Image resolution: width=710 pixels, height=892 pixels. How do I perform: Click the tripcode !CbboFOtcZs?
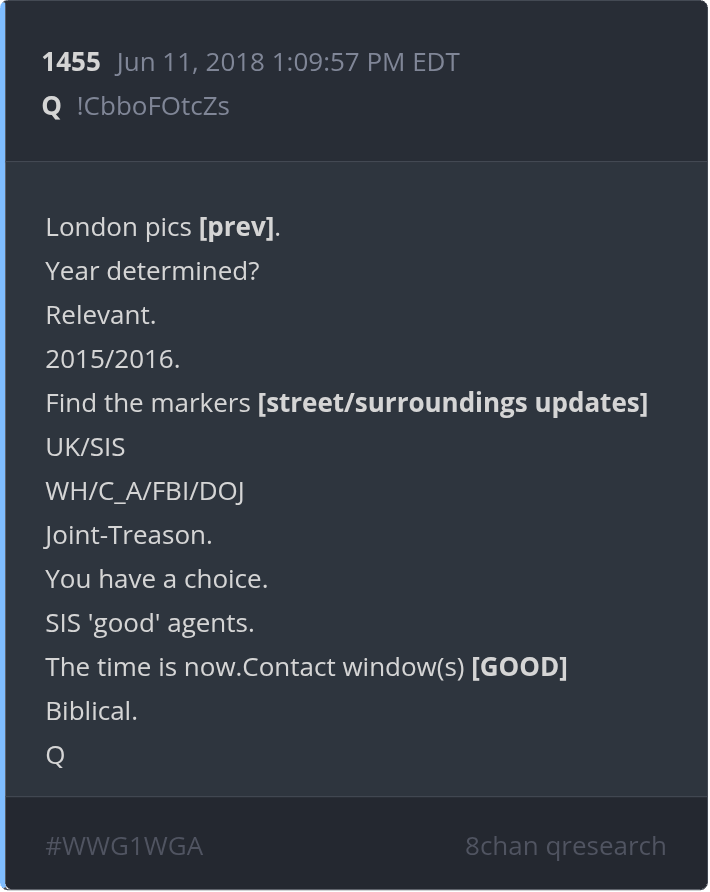[x=153, y=106]
